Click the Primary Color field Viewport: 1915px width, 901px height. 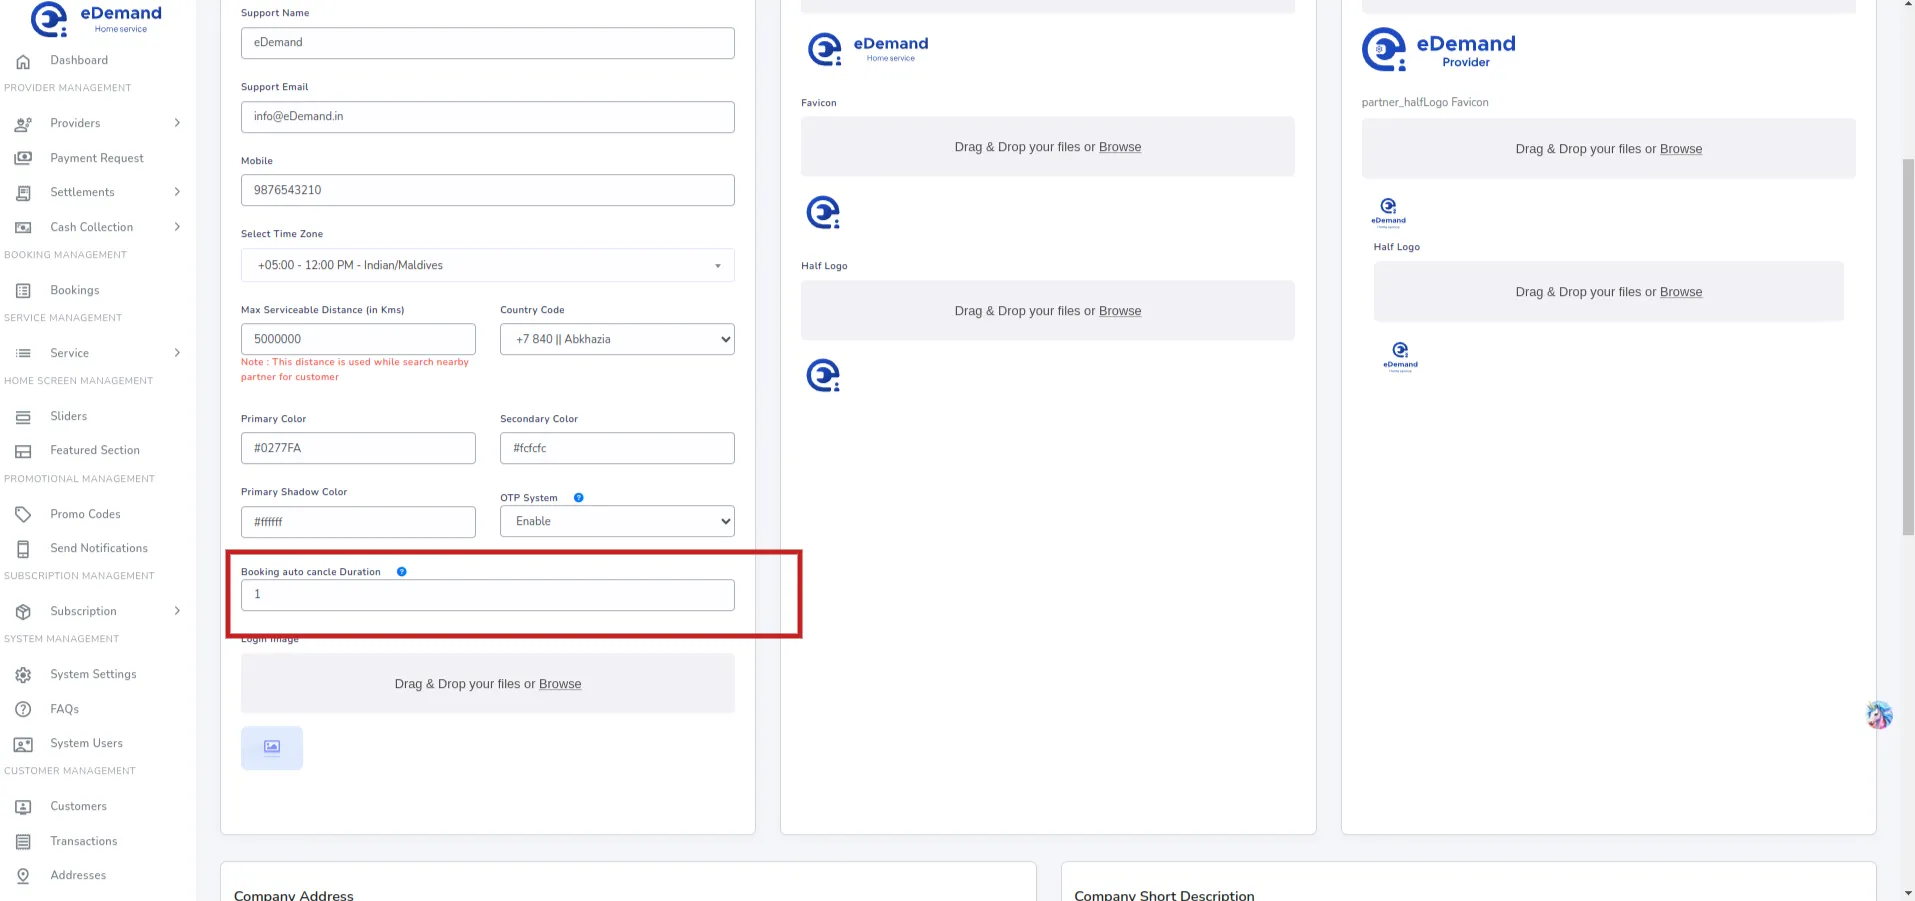point(358,448)
